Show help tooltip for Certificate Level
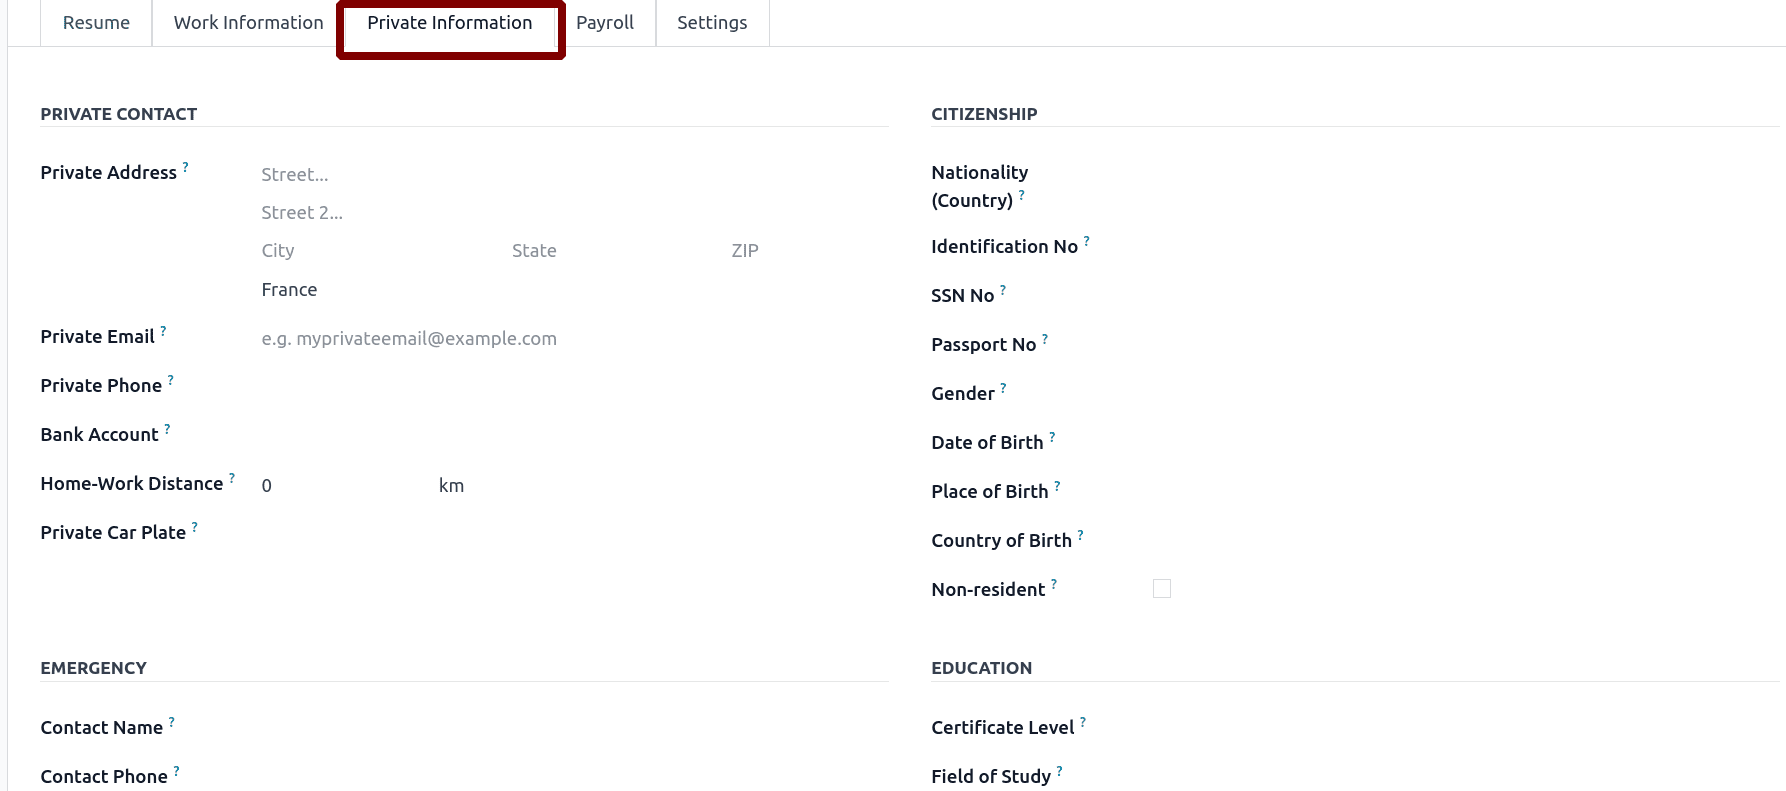The width and height of the screenshot is (1786, 791). [1082, 722]
